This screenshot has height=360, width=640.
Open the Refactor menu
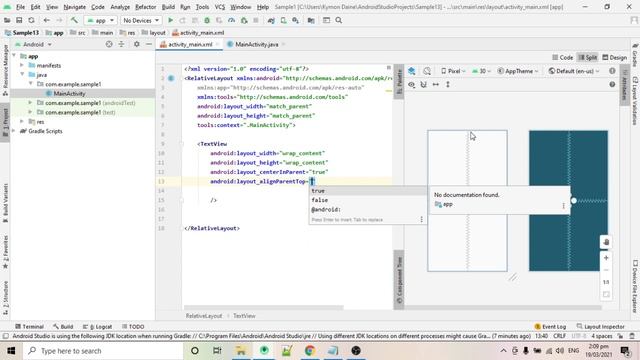click(146, 7)
